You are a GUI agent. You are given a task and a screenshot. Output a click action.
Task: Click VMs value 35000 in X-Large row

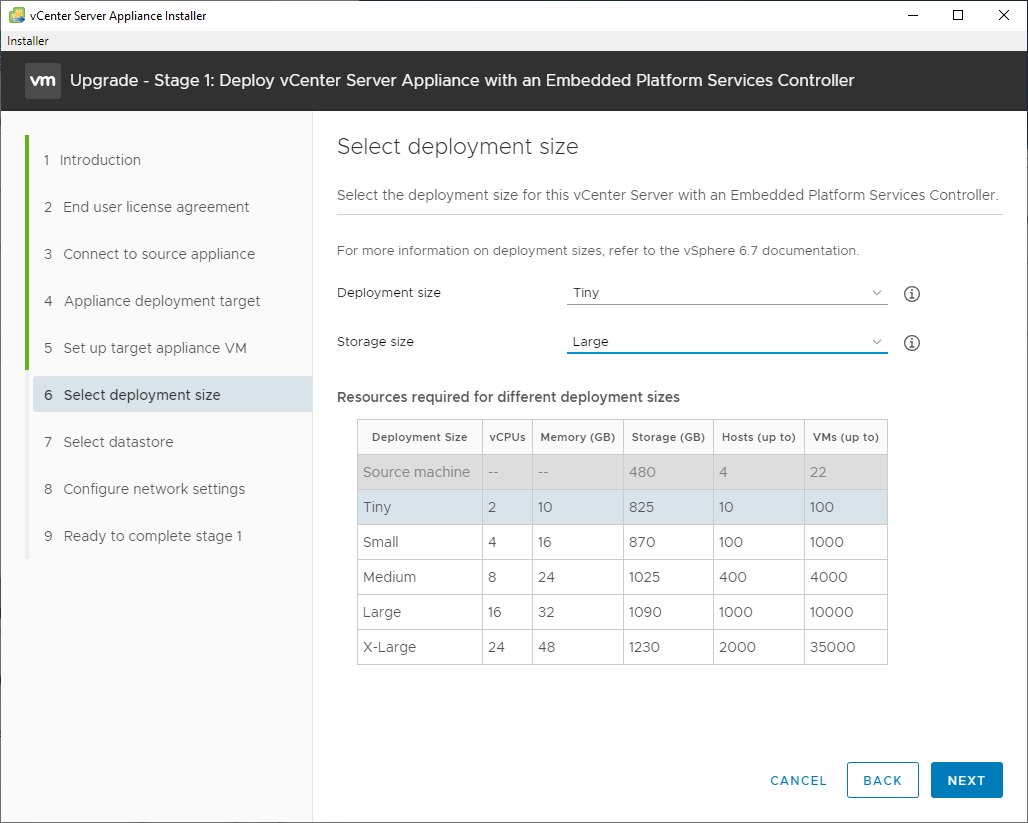[x=833, y=647]
